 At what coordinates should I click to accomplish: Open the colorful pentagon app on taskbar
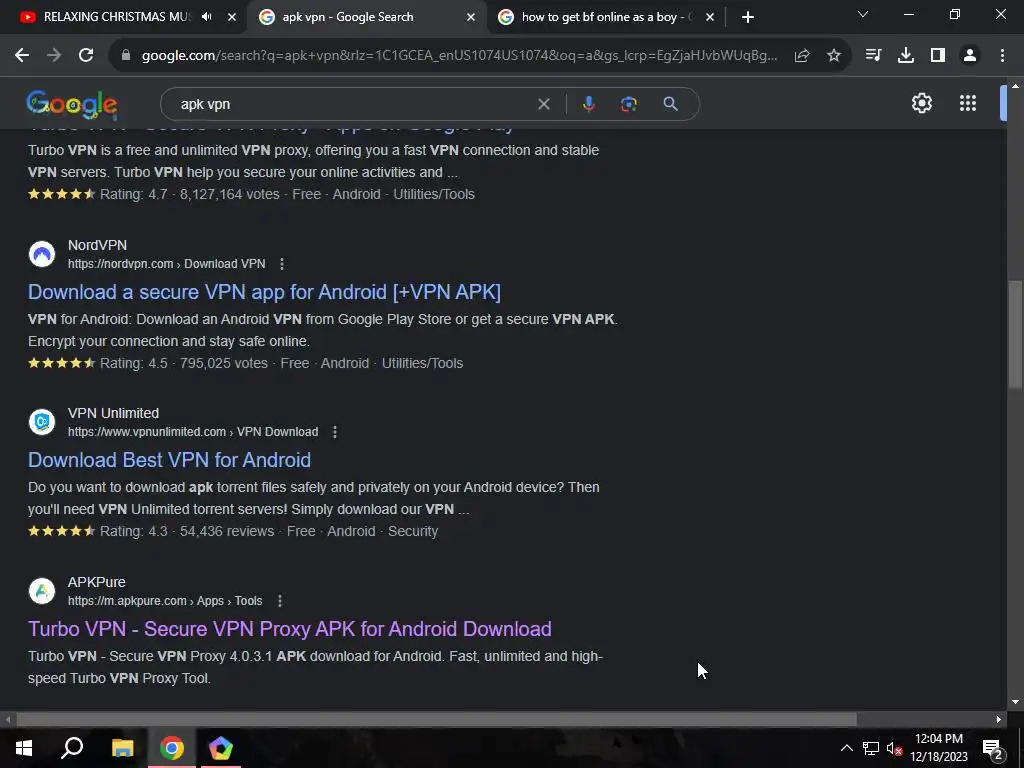[221, 748]
